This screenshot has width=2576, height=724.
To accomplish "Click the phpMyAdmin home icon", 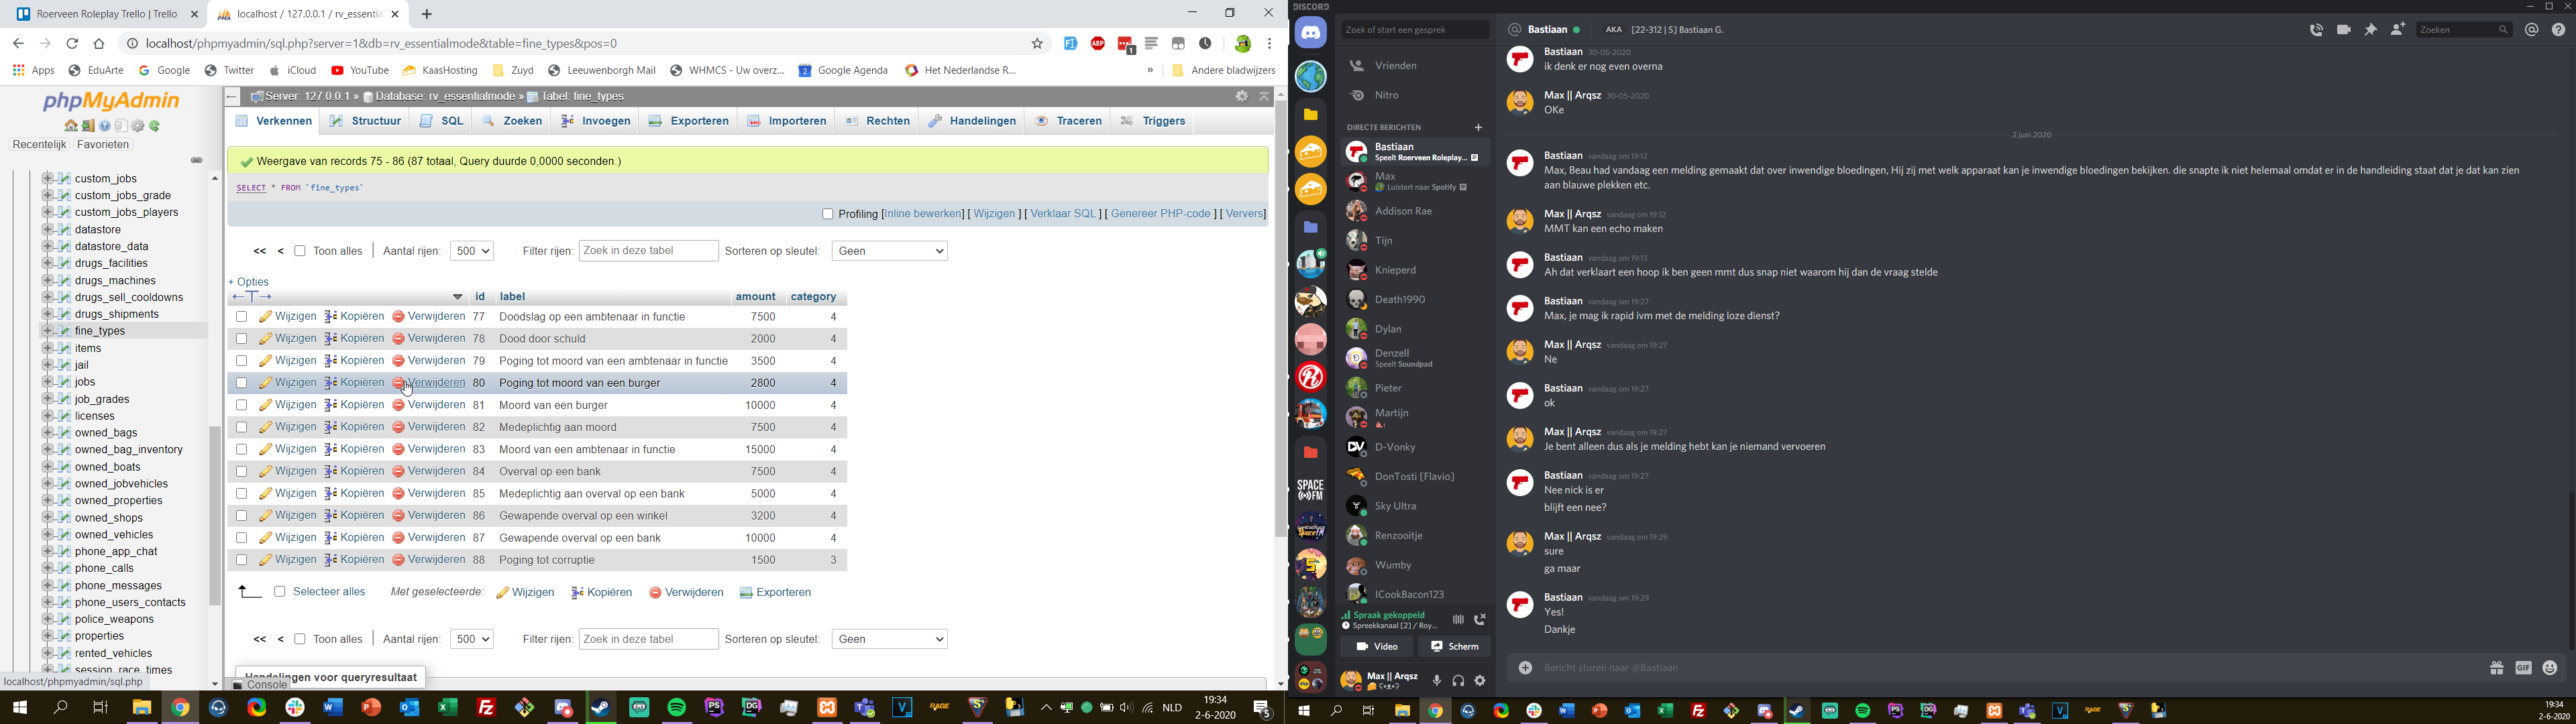I will point(71,126).
